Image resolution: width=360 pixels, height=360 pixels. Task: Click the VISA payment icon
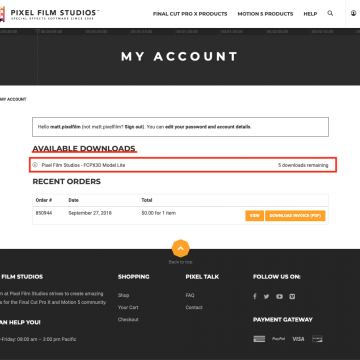(298, 339)
